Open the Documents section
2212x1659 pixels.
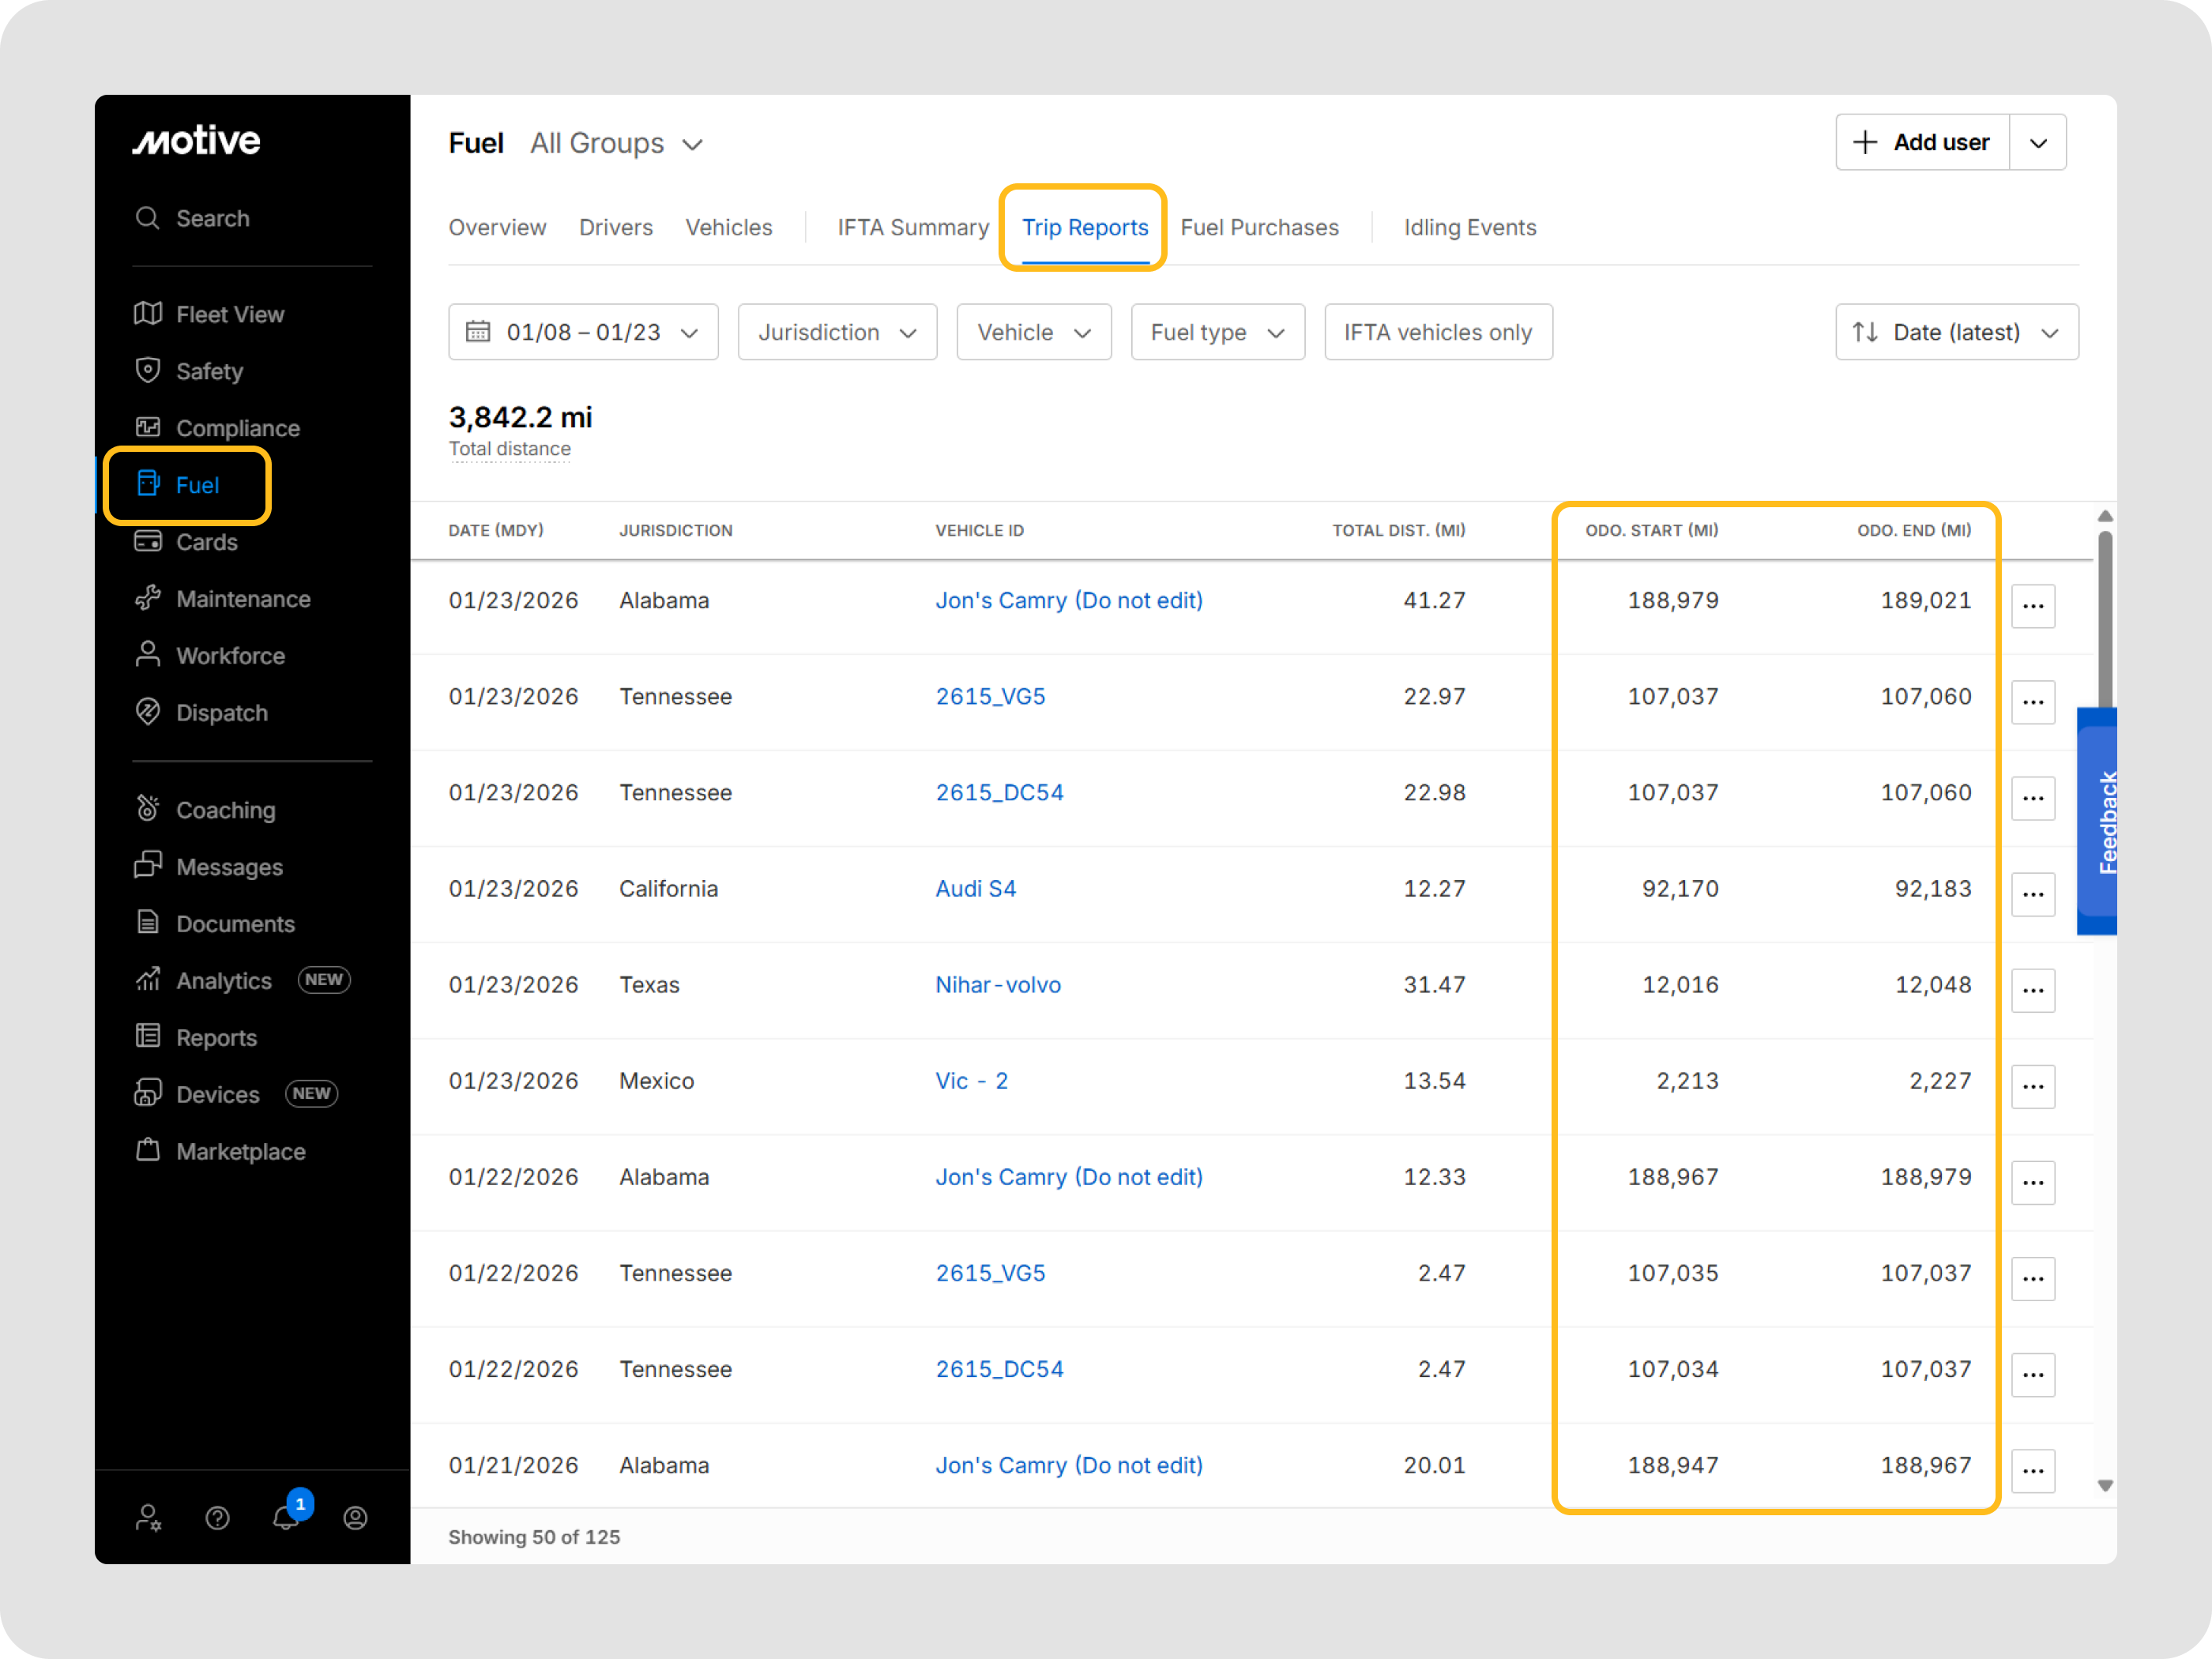point(215,924)
